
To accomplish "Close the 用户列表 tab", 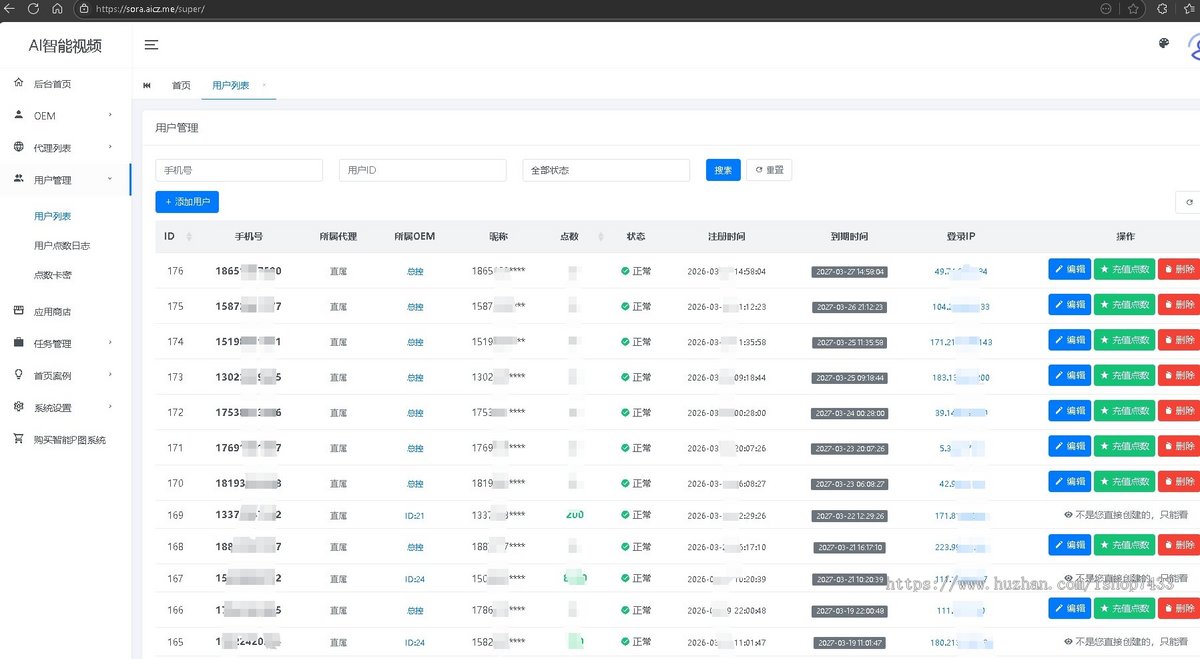I will [264, 85].
